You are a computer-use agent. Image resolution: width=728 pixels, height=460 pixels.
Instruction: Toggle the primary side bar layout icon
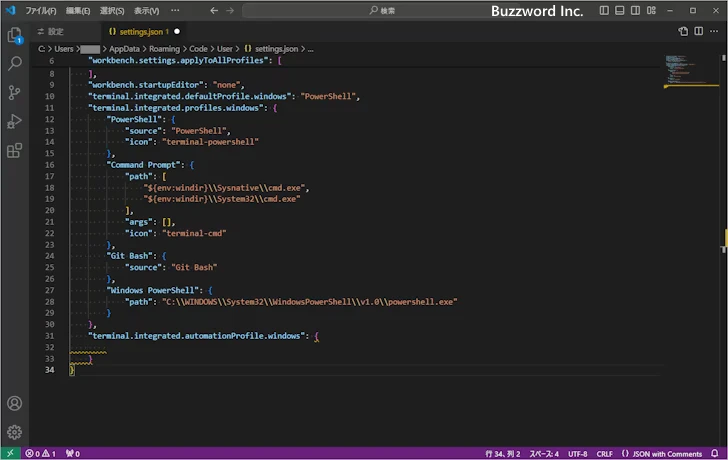point(604,10)
